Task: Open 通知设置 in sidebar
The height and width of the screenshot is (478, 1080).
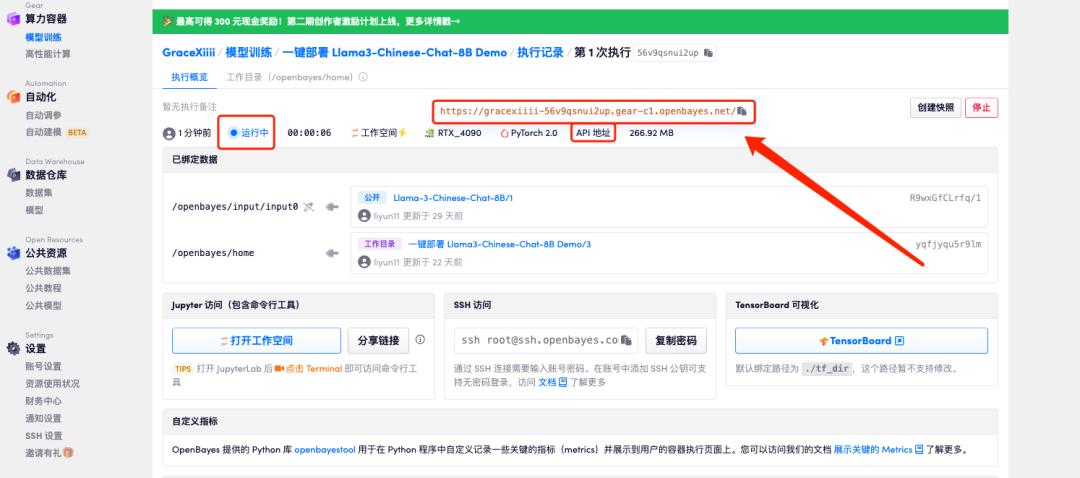Action: [x=43, y=418]
